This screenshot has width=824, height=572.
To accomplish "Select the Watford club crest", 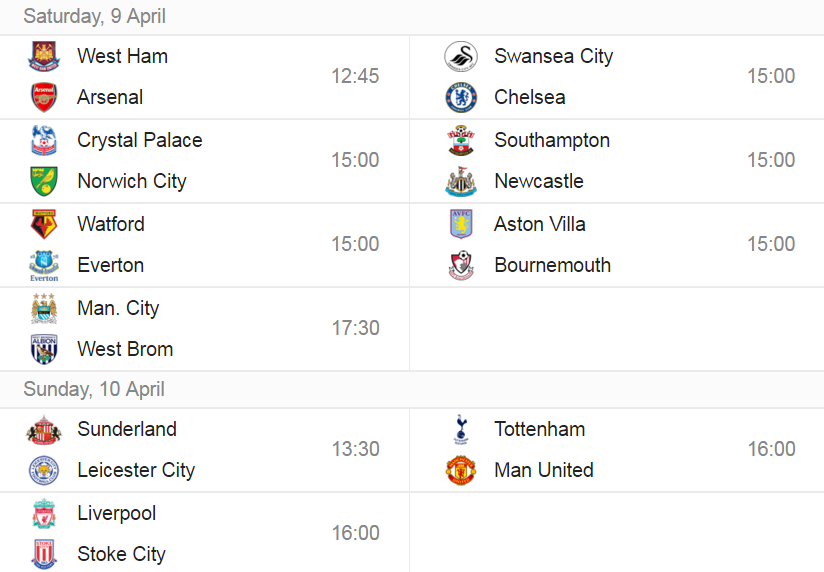I will 44,224.
